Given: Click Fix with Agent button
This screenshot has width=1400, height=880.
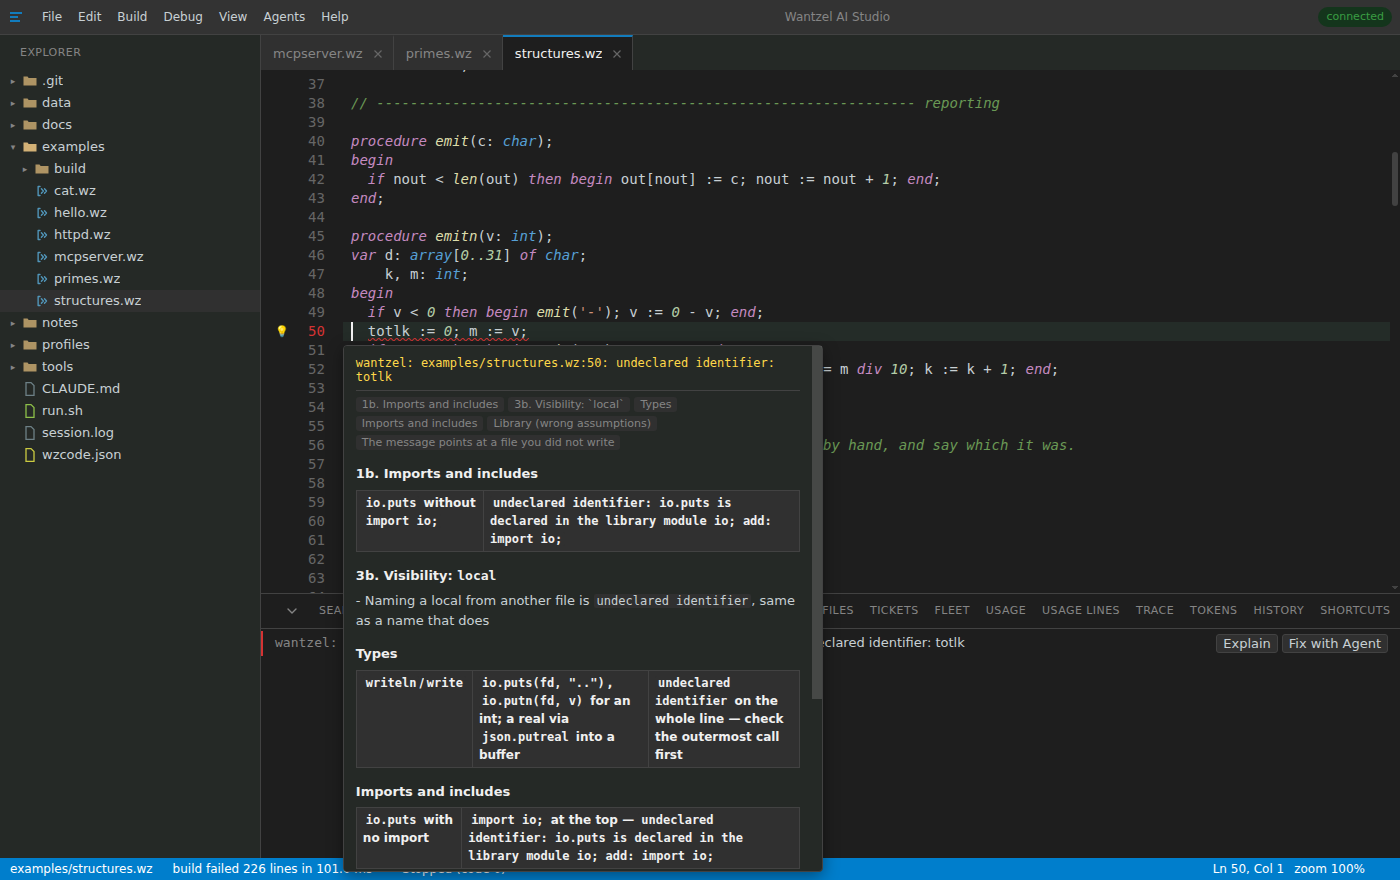Looking at the screenshot, I should 1335,644.
